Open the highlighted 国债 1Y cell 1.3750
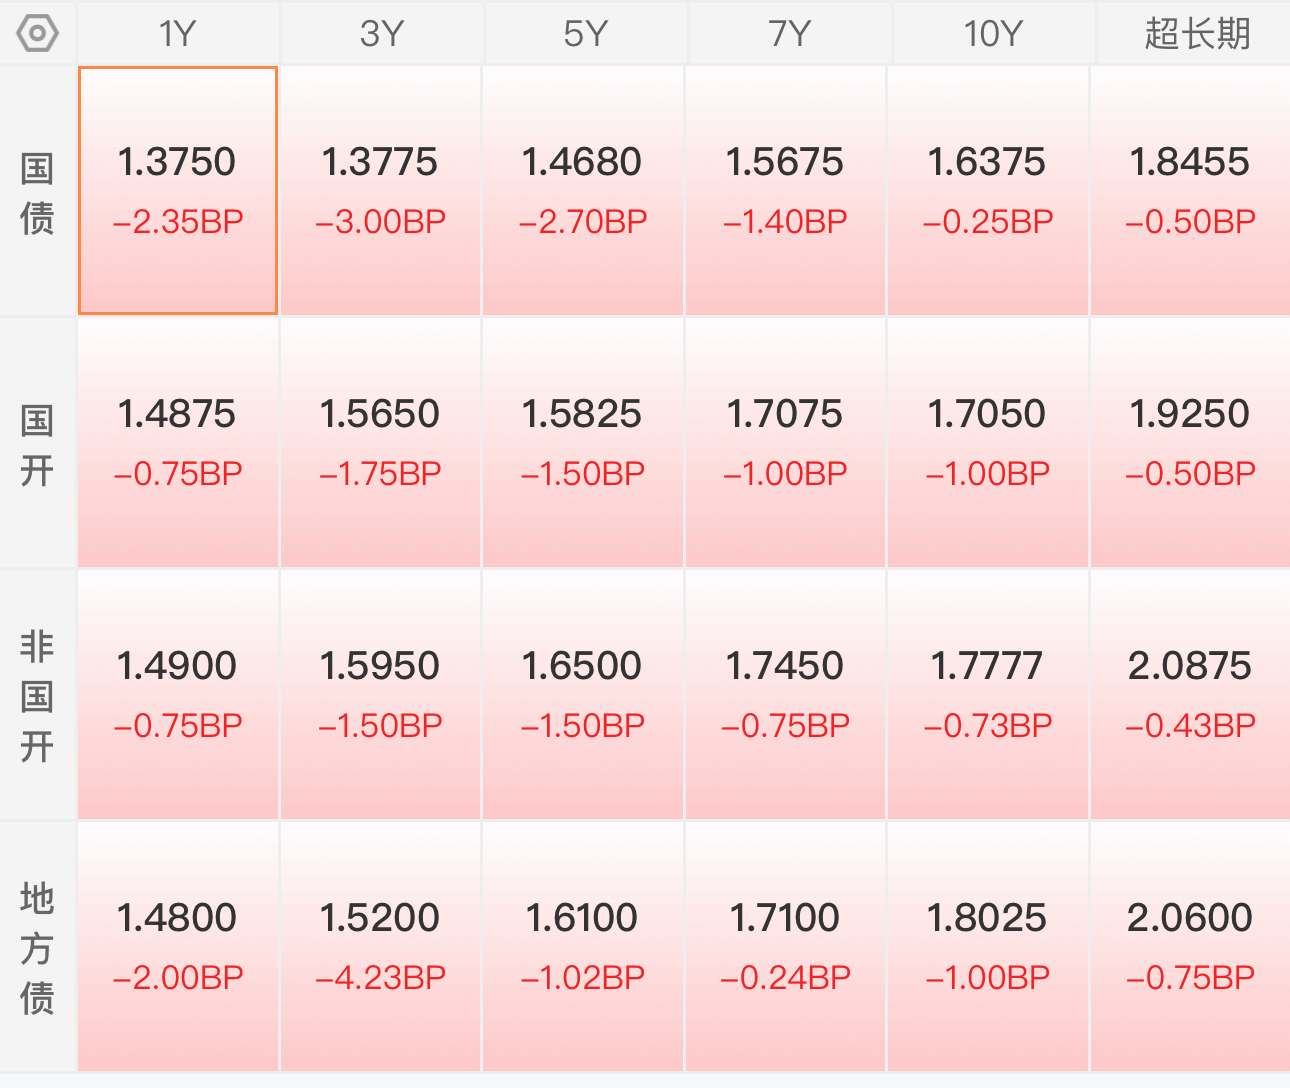 178,191
